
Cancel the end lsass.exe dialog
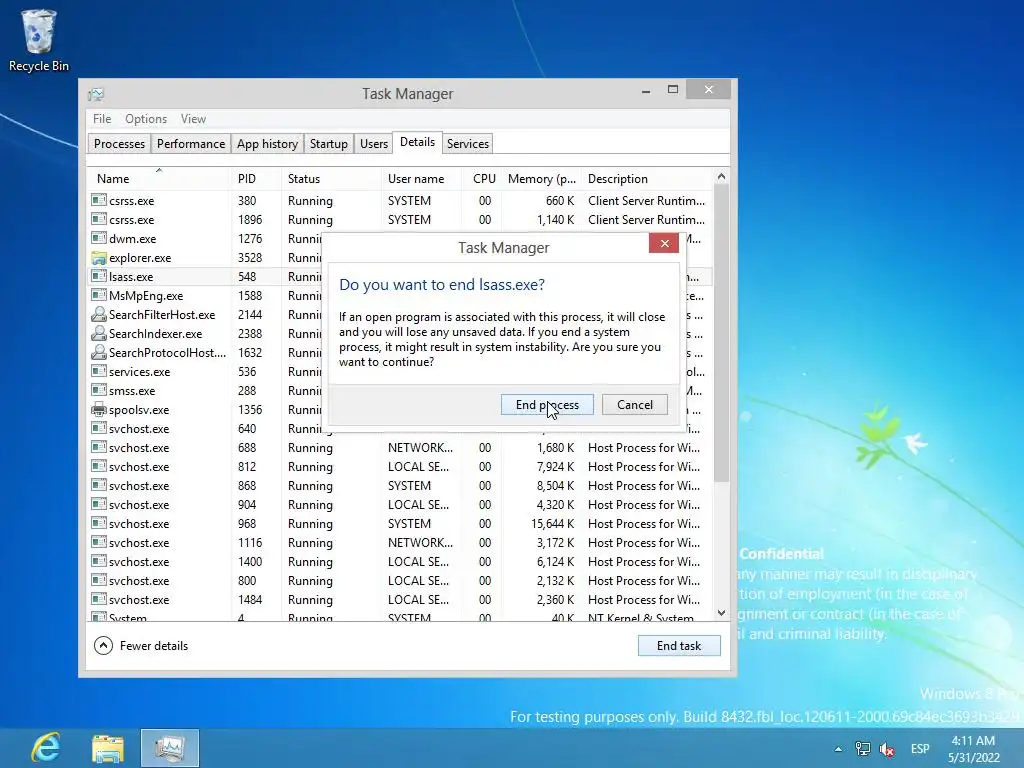[635, 405]
